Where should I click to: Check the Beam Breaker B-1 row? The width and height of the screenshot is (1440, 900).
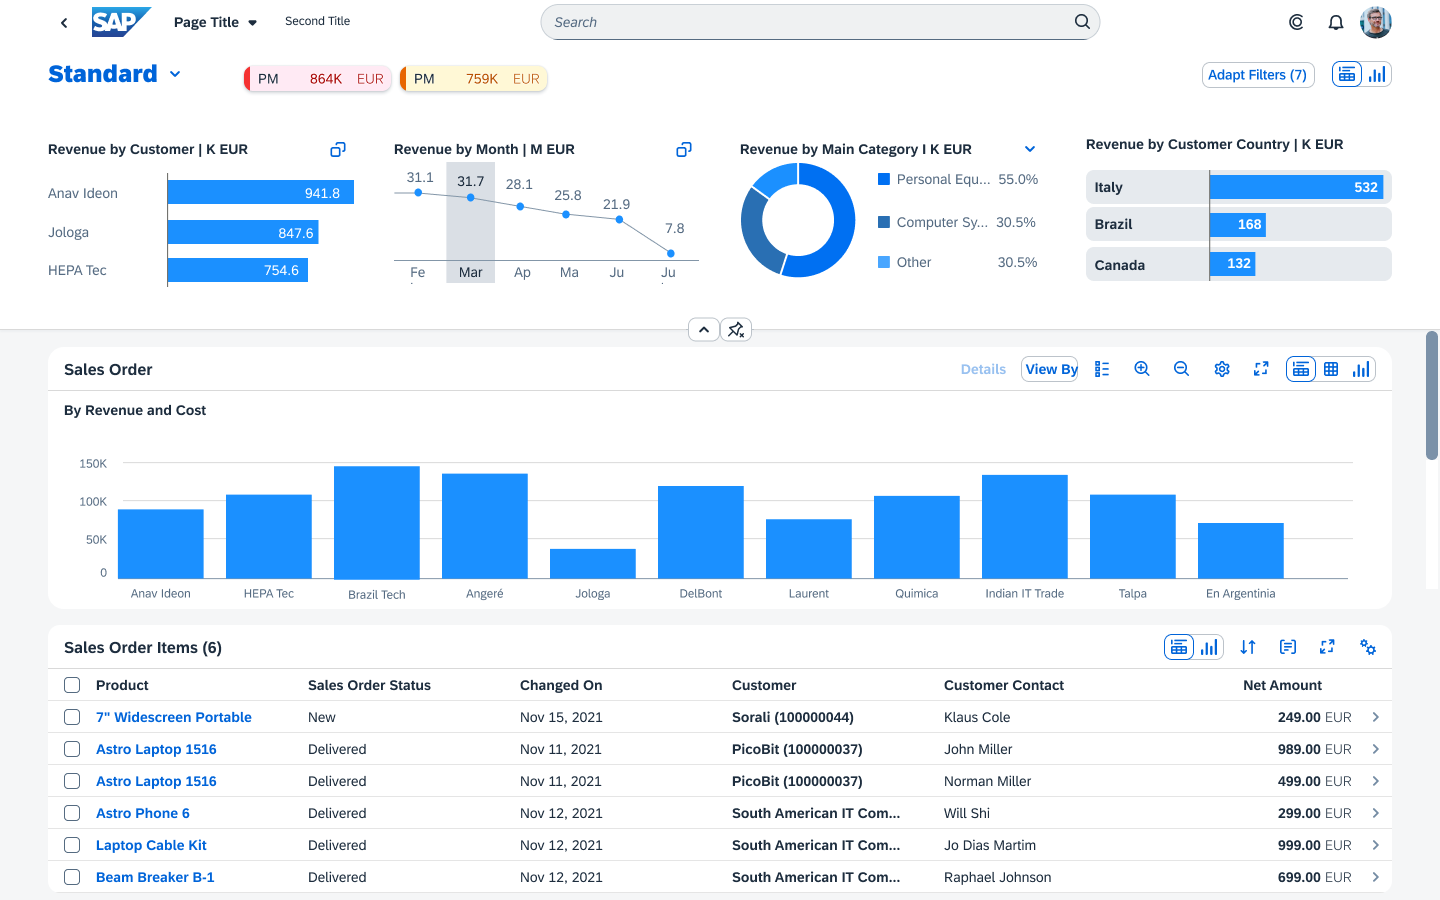(72, 877)
